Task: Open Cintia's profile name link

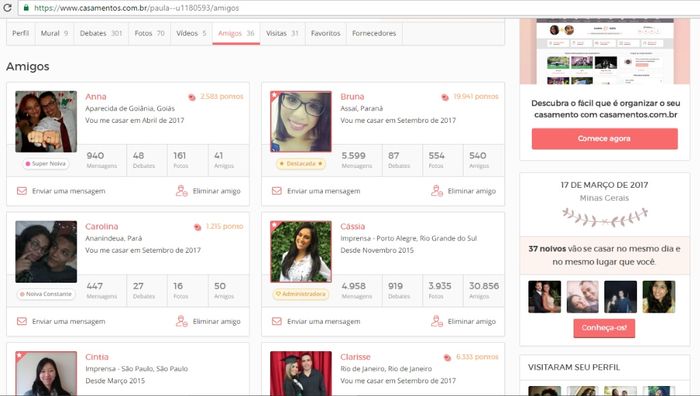Action: point(97,357)
